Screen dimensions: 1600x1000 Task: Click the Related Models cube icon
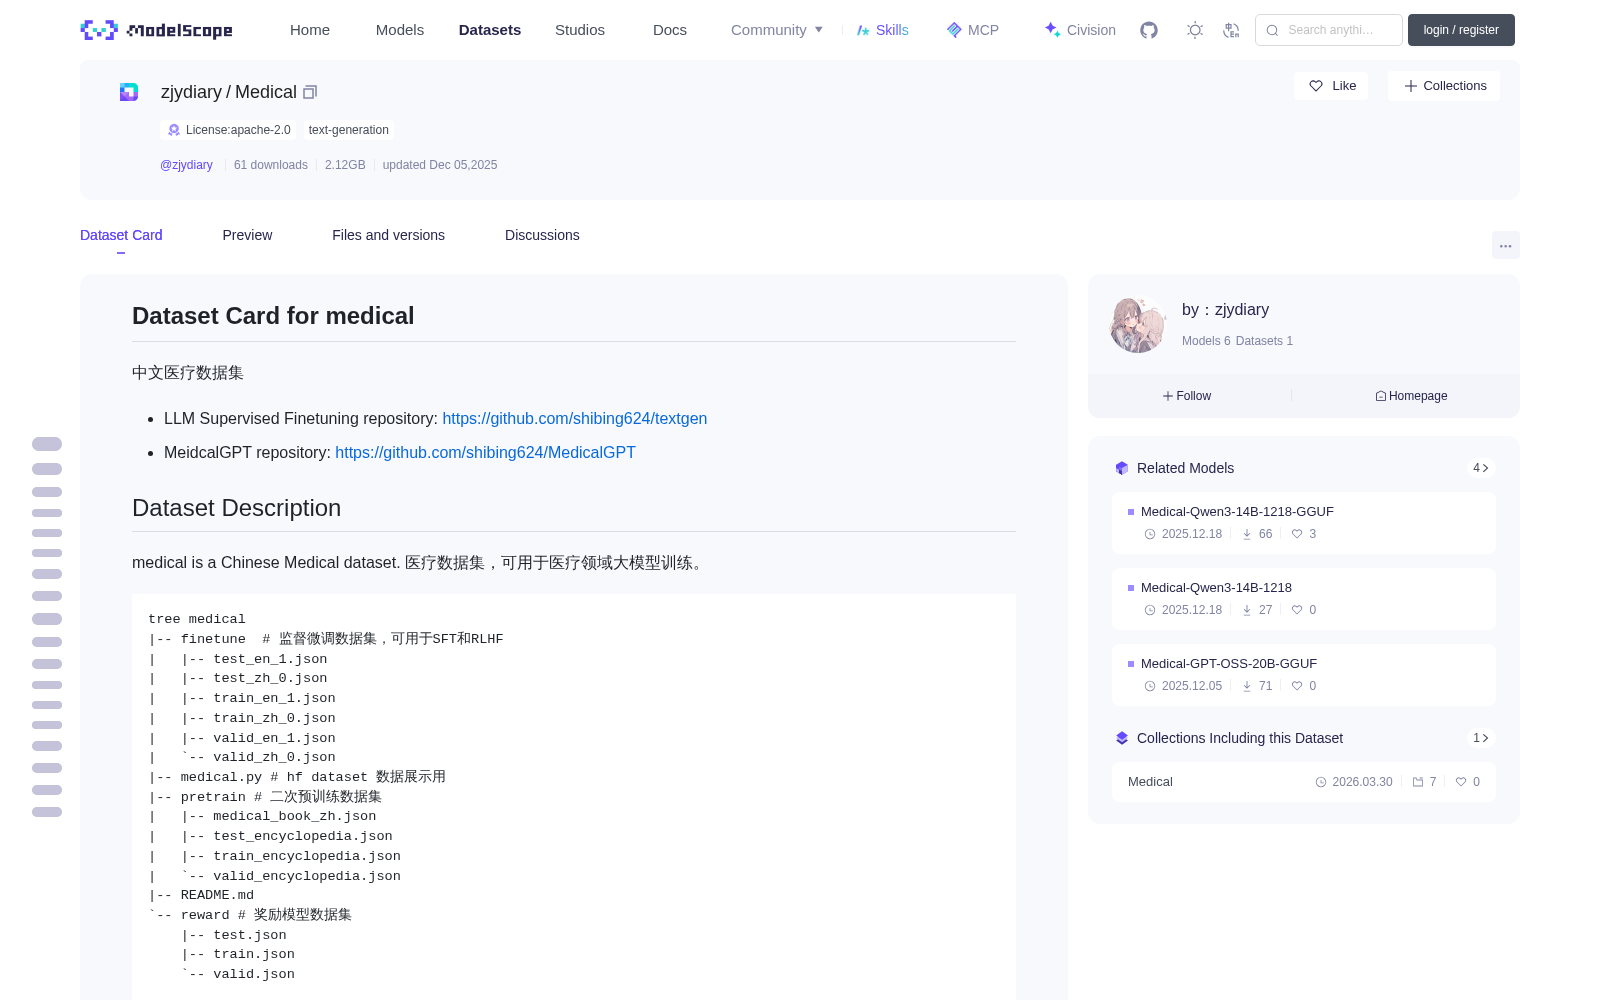click(x=1122, y=468)
